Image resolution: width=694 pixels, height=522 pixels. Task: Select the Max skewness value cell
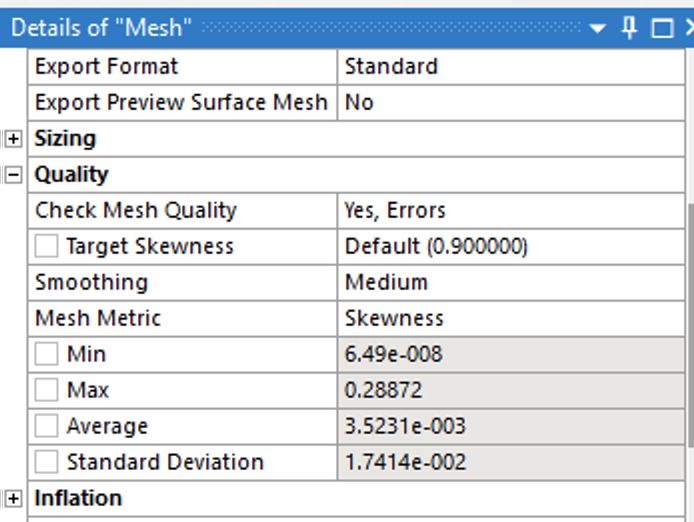point(510,390)
